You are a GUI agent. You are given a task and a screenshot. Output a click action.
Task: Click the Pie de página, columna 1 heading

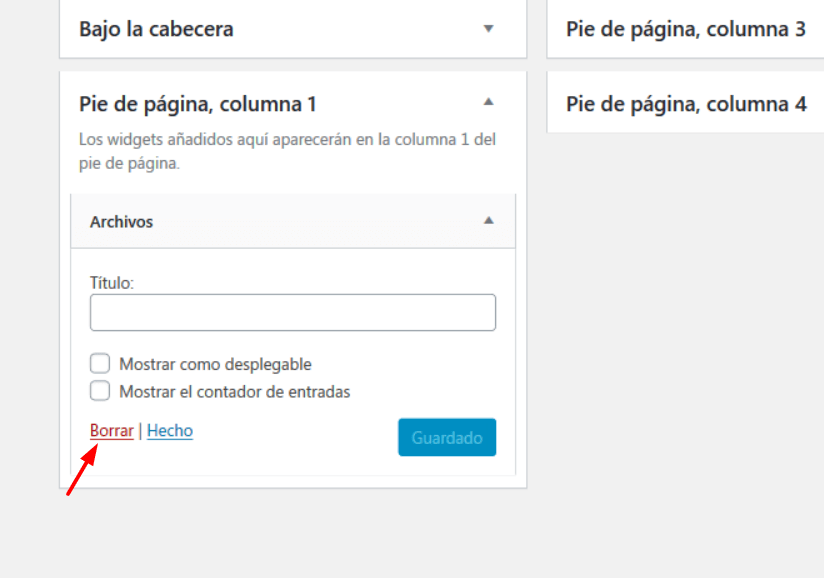point(198,104)
